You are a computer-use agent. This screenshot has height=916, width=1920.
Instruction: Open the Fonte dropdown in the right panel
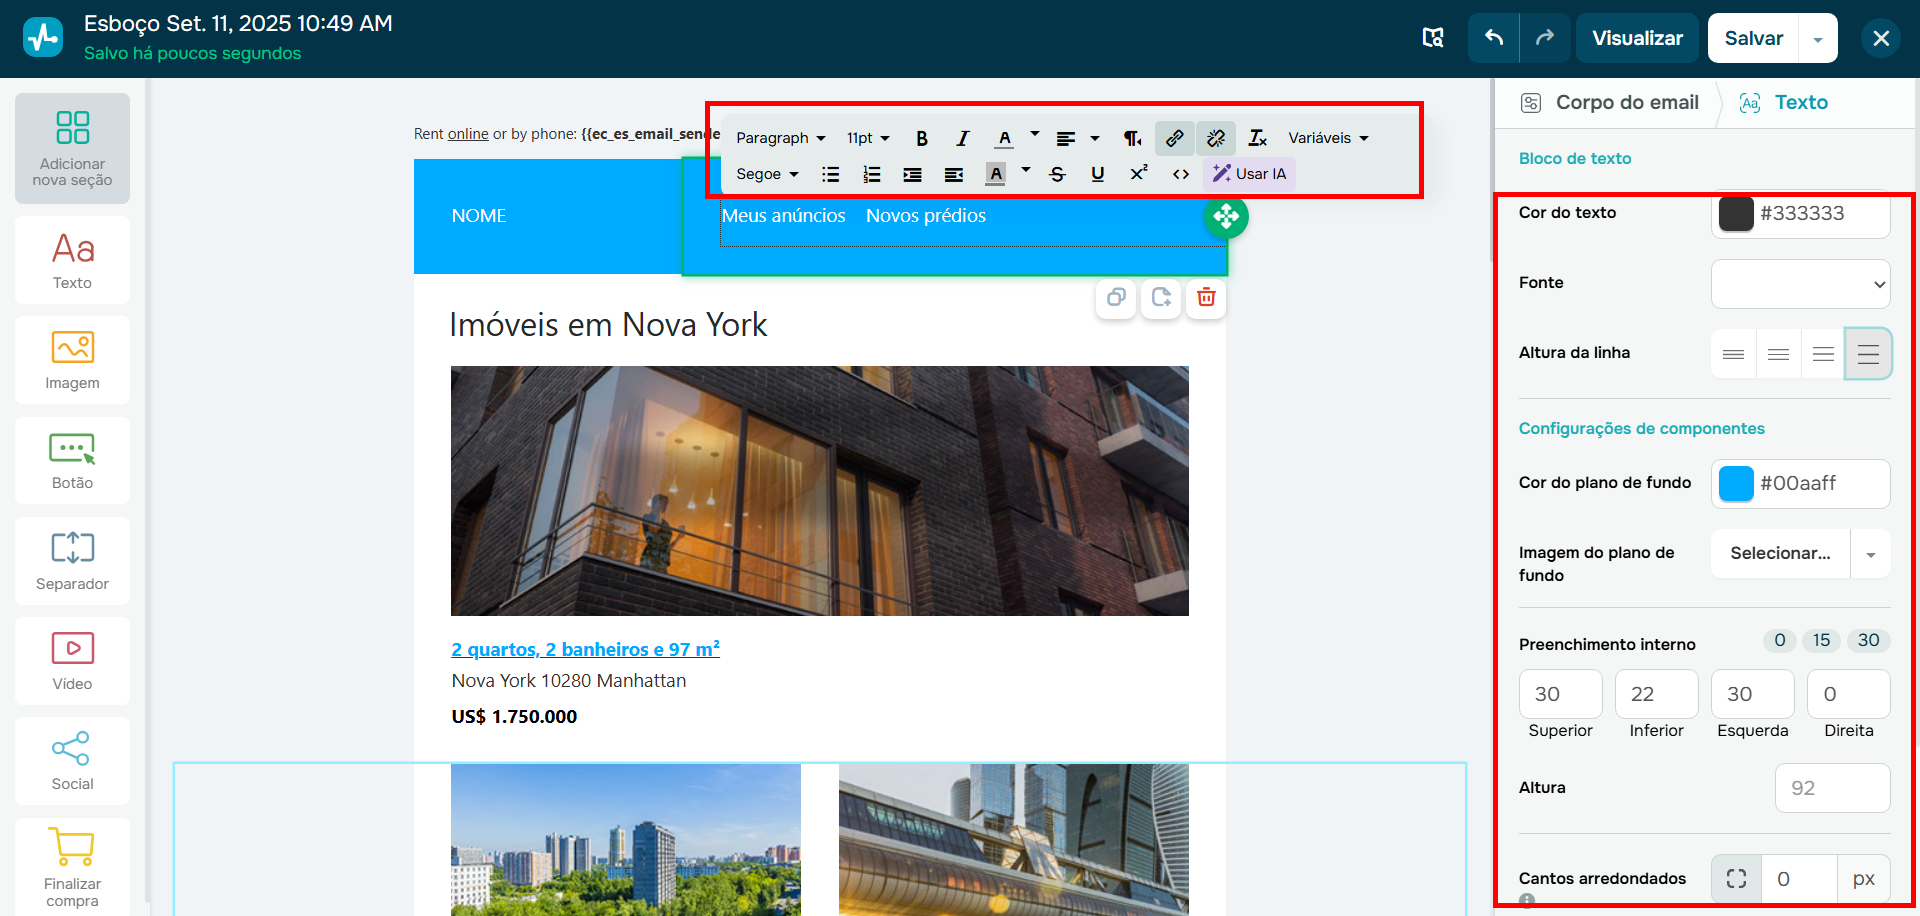coord(1799,284)
